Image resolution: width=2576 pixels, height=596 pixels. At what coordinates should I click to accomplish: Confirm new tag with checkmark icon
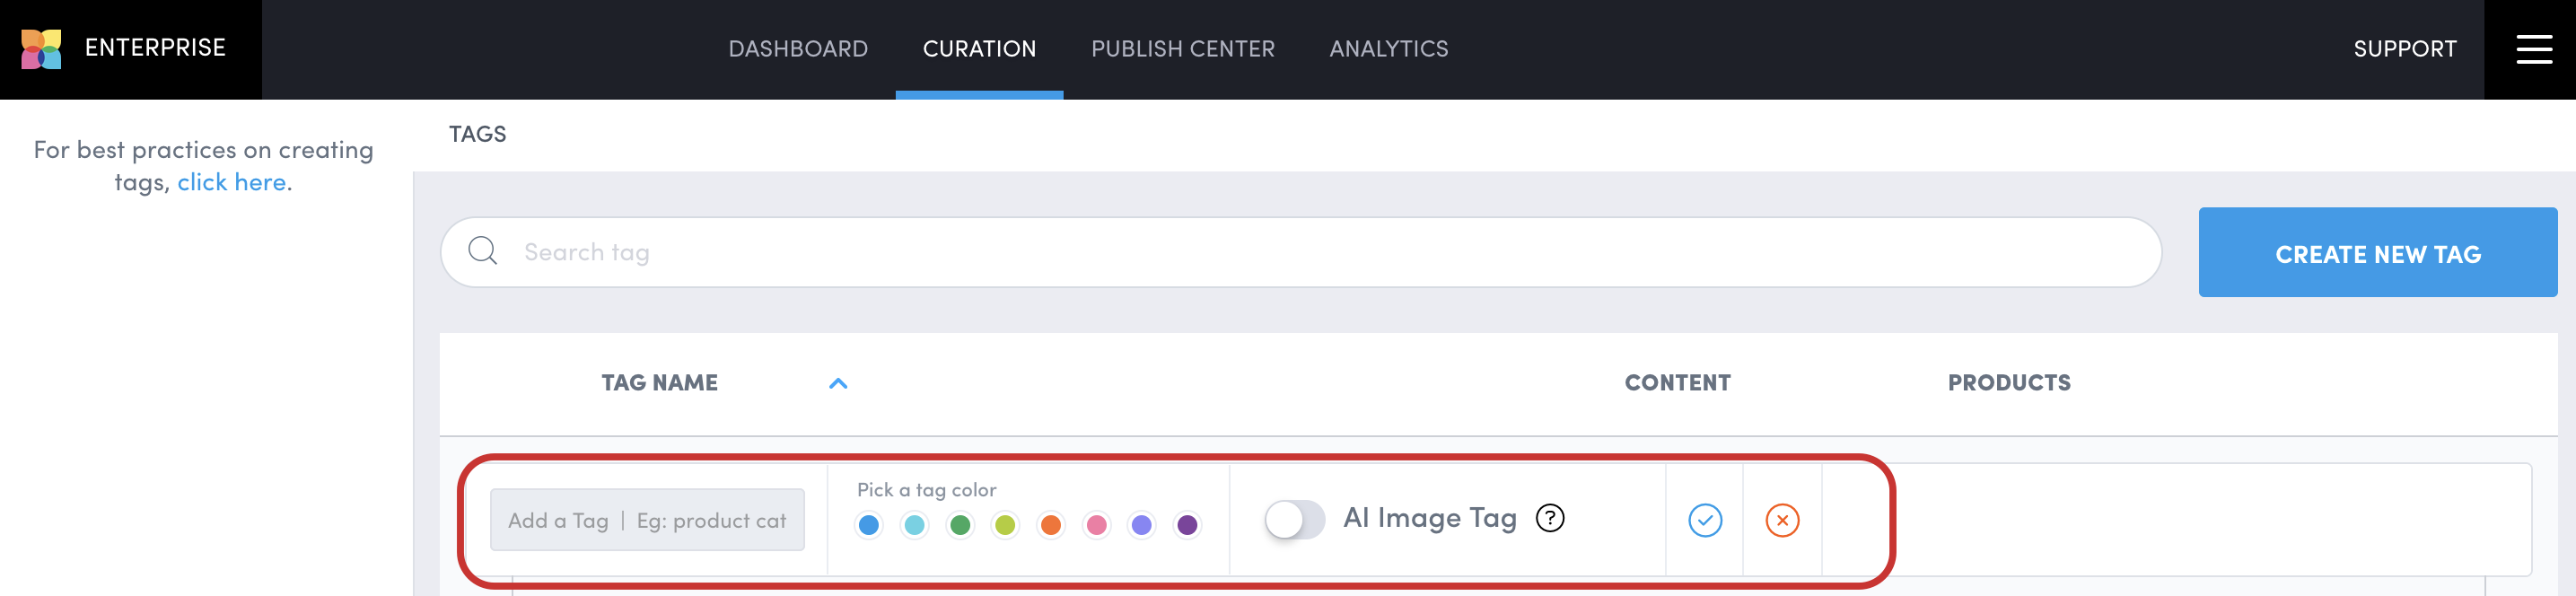click(x=1705, y=520)
